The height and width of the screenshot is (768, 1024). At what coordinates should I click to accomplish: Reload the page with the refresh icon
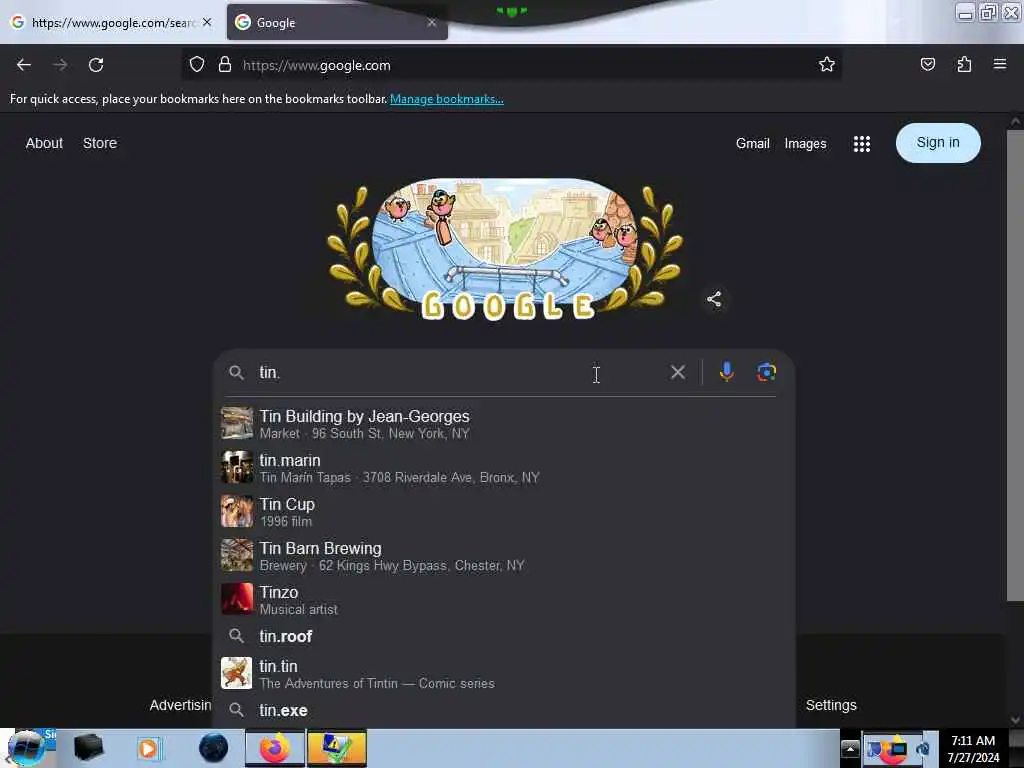point(96,65)
